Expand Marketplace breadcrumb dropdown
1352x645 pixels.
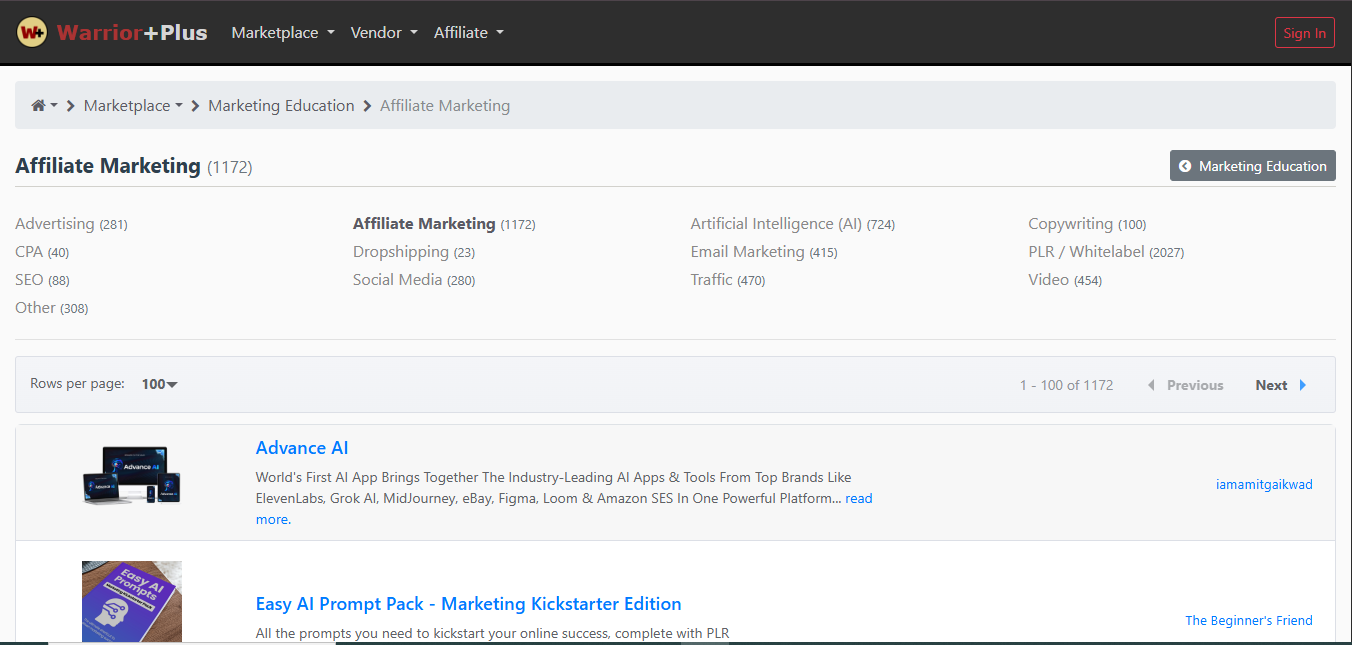click(133, 106)
